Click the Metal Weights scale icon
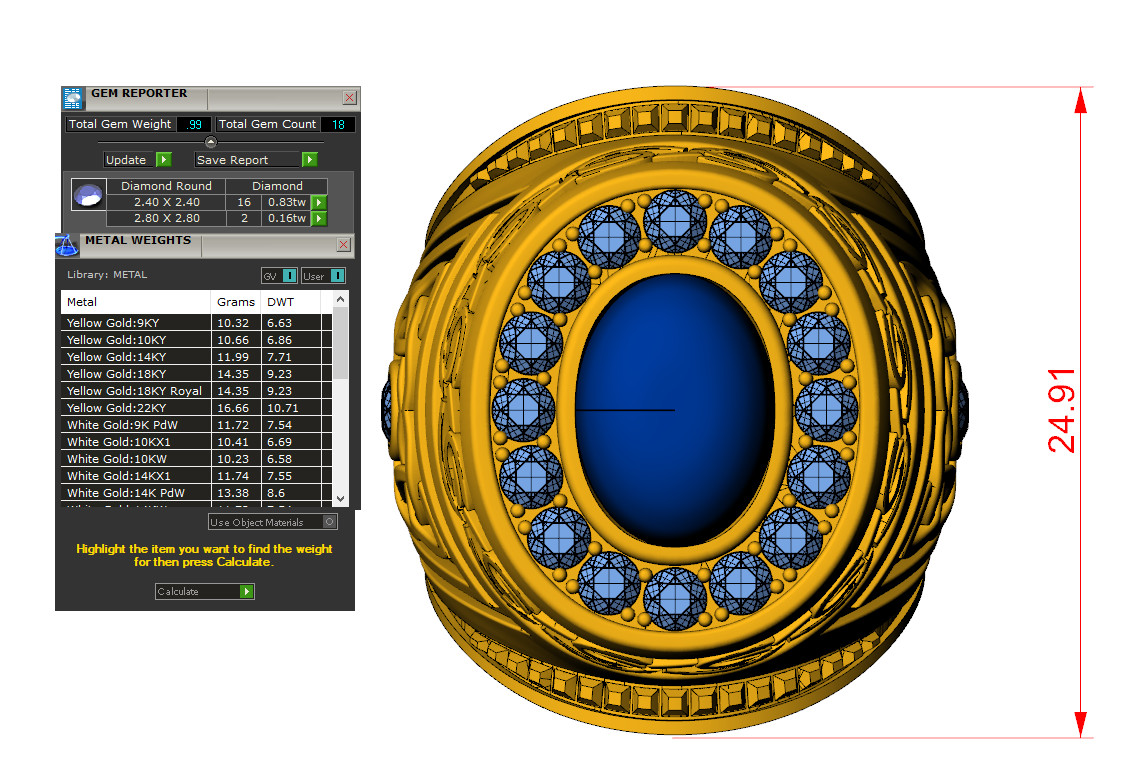Image resolution: width=1131 pixels, height=770 pixels. pos(67,245)
